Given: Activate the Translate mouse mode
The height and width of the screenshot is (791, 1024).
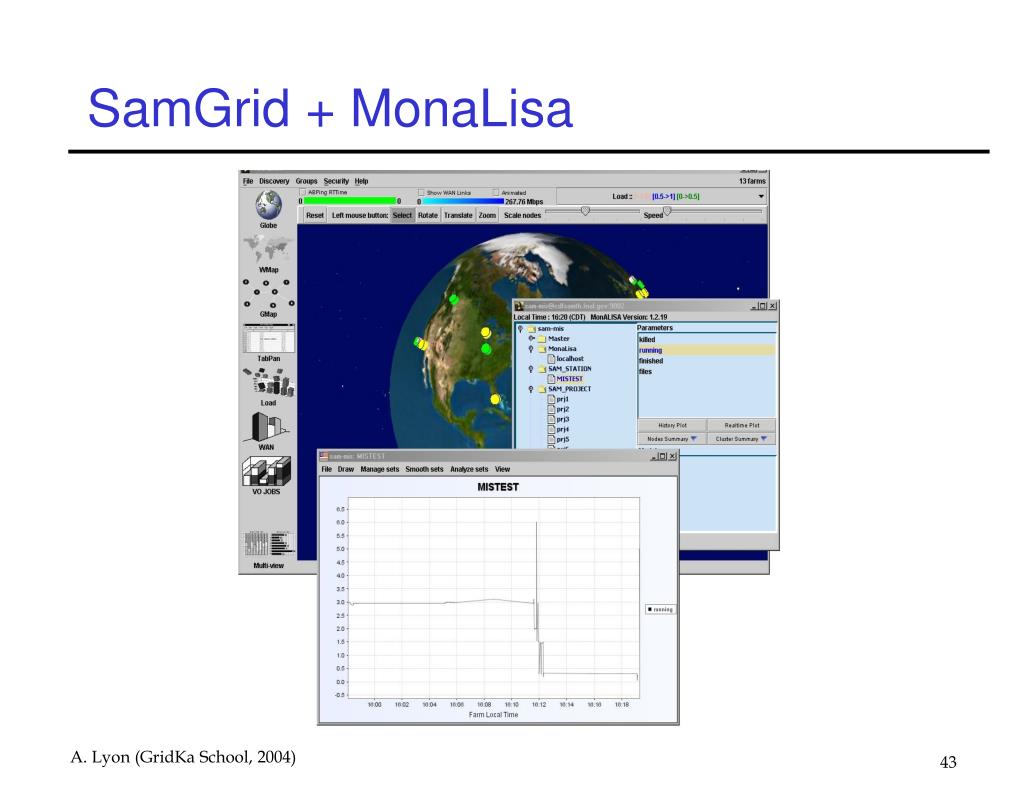Looking at the screenshot, I should click(x=458, y=215).
